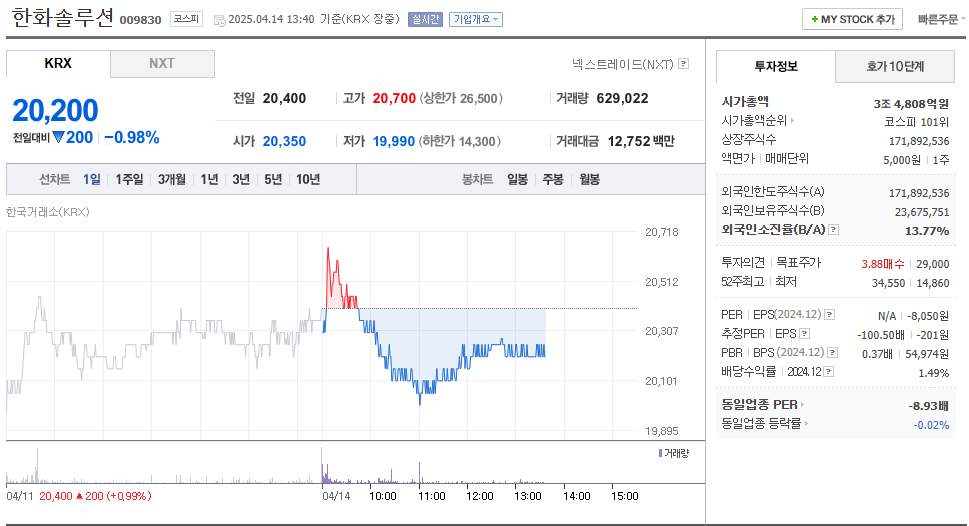Click the 전일 value 20,400
The height and width of the screenshot is (526, 969).
tap(284, 98)
